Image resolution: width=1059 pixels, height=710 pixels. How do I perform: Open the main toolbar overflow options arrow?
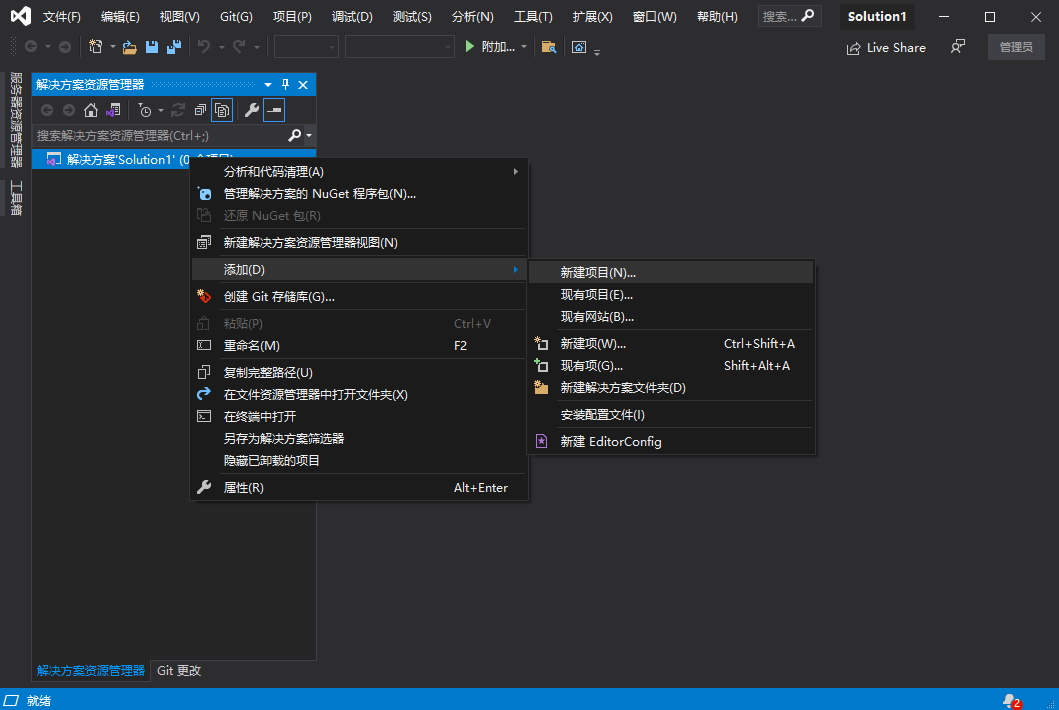(x=597, y=51)
